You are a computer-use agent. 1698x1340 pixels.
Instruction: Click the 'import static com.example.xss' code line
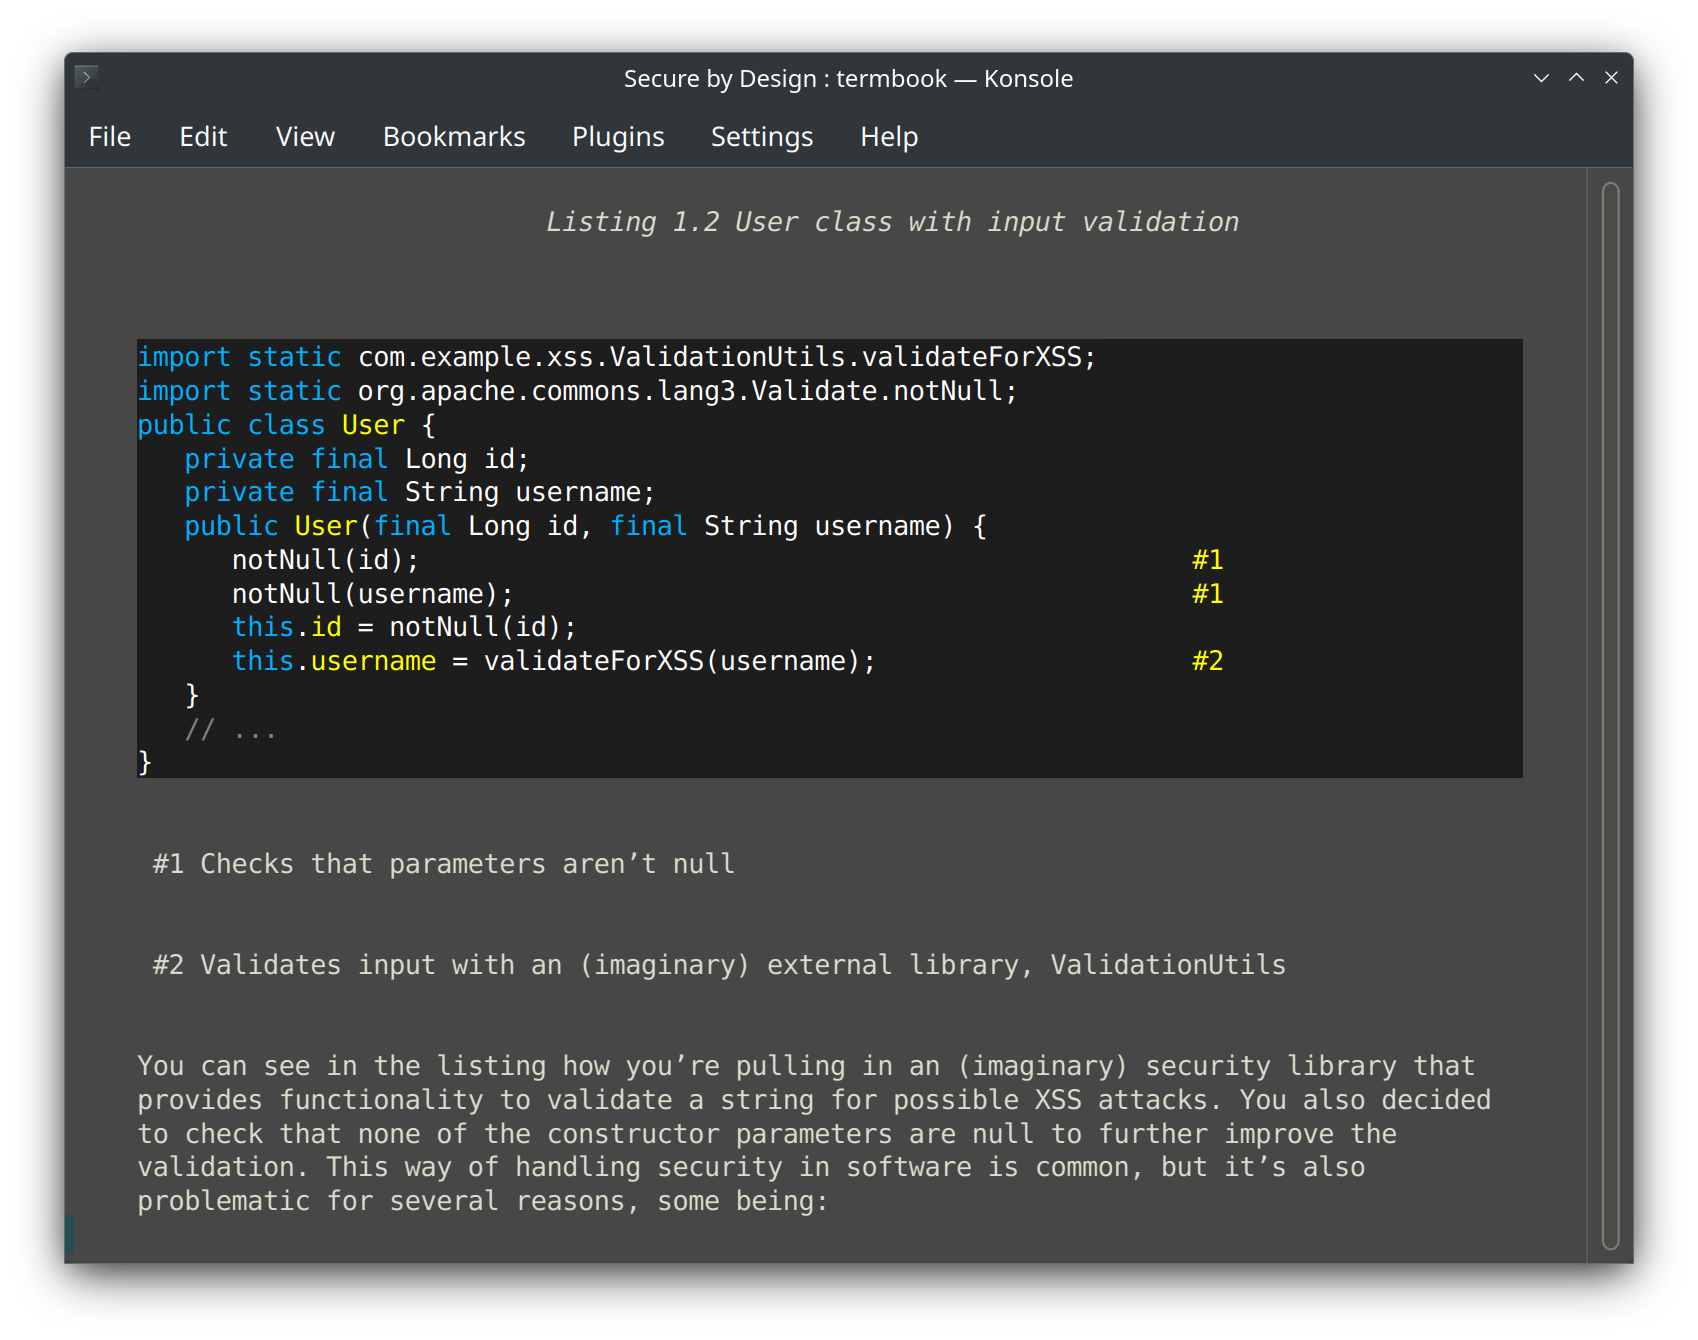[617, 357]
